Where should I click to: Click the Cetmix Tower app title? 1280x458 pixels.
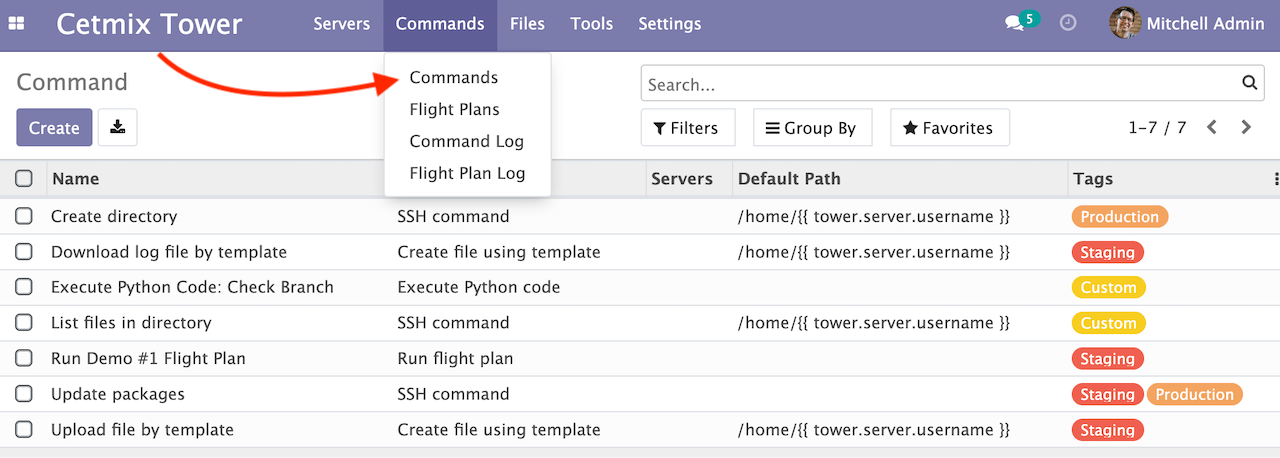click(x=149, y=23)
